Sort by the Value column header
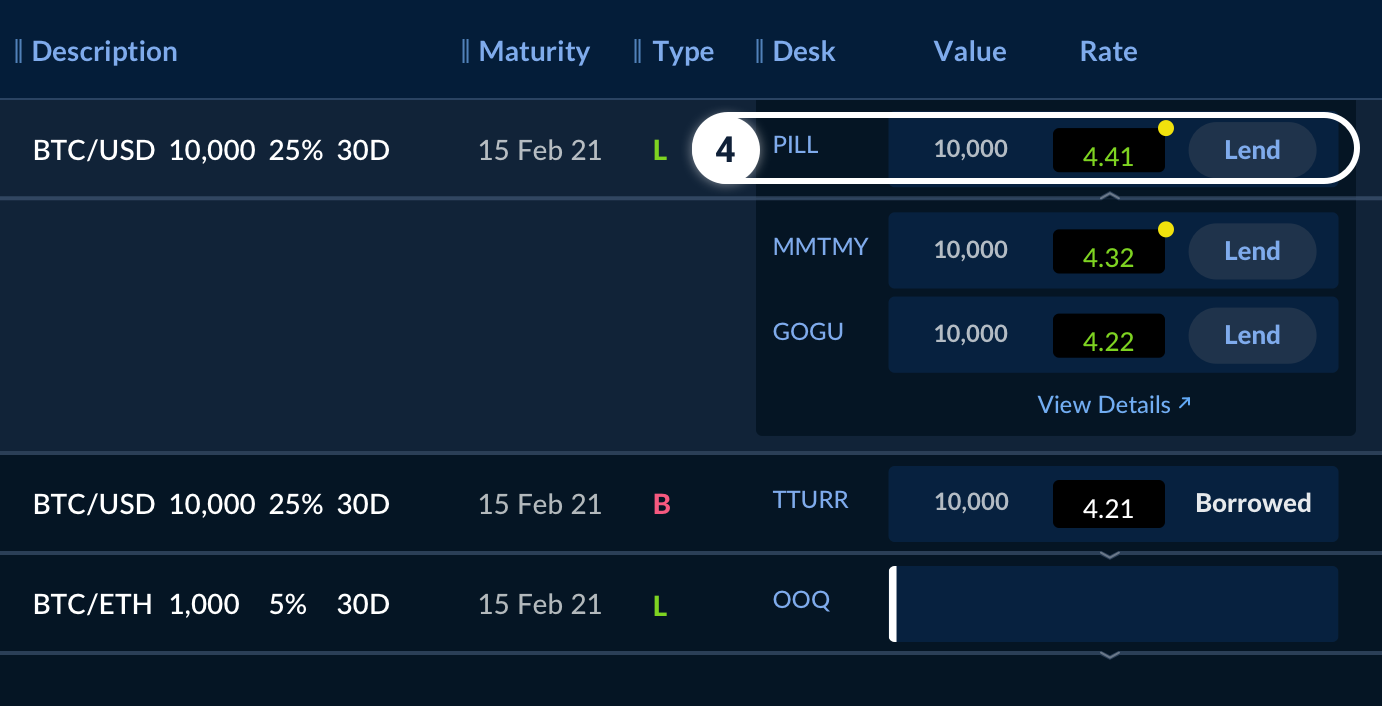This screenshot has width=1382, height=706. 969,52
